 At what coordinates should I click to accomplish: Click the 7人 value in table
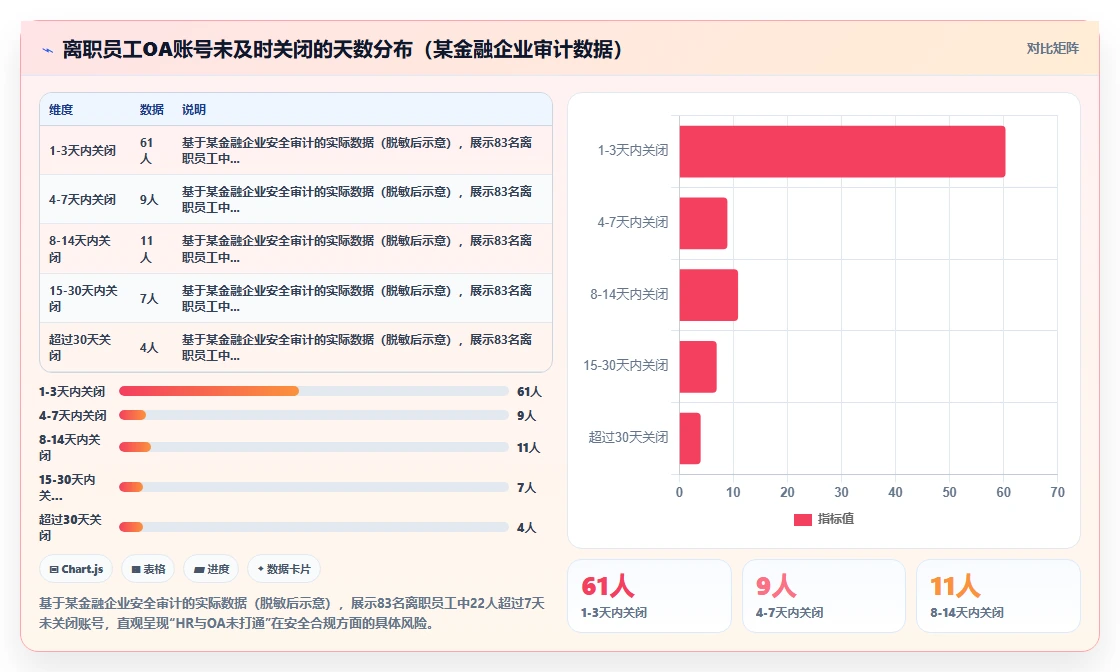click(149, 299)
